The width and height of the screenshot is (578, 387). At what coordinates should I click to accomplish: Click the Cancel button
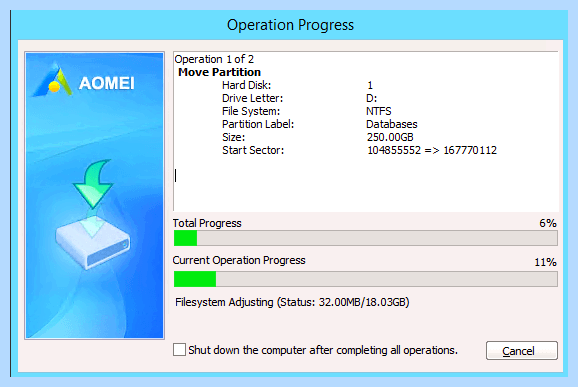[x=522, y=351]
